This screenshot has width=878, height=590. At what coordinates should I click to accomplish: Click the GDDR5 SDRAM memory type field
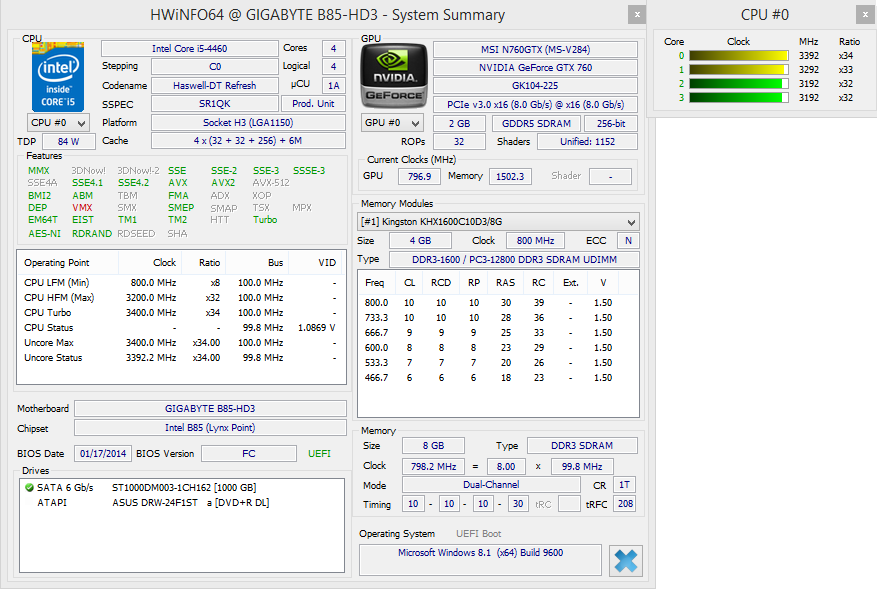536,124
